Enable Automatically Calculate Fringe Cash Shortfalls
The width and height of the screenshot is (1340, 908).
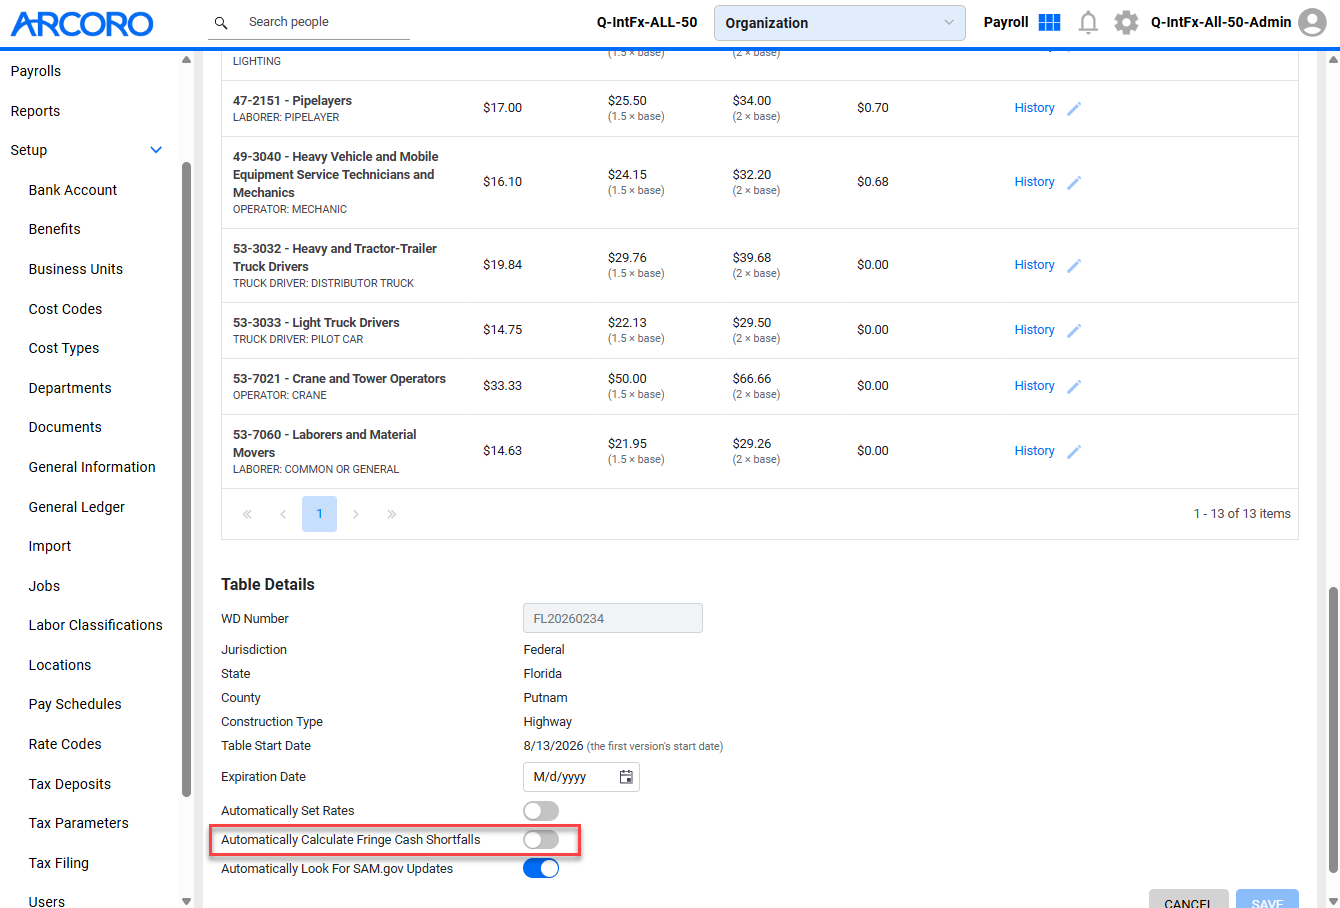(x=541, y=839)
